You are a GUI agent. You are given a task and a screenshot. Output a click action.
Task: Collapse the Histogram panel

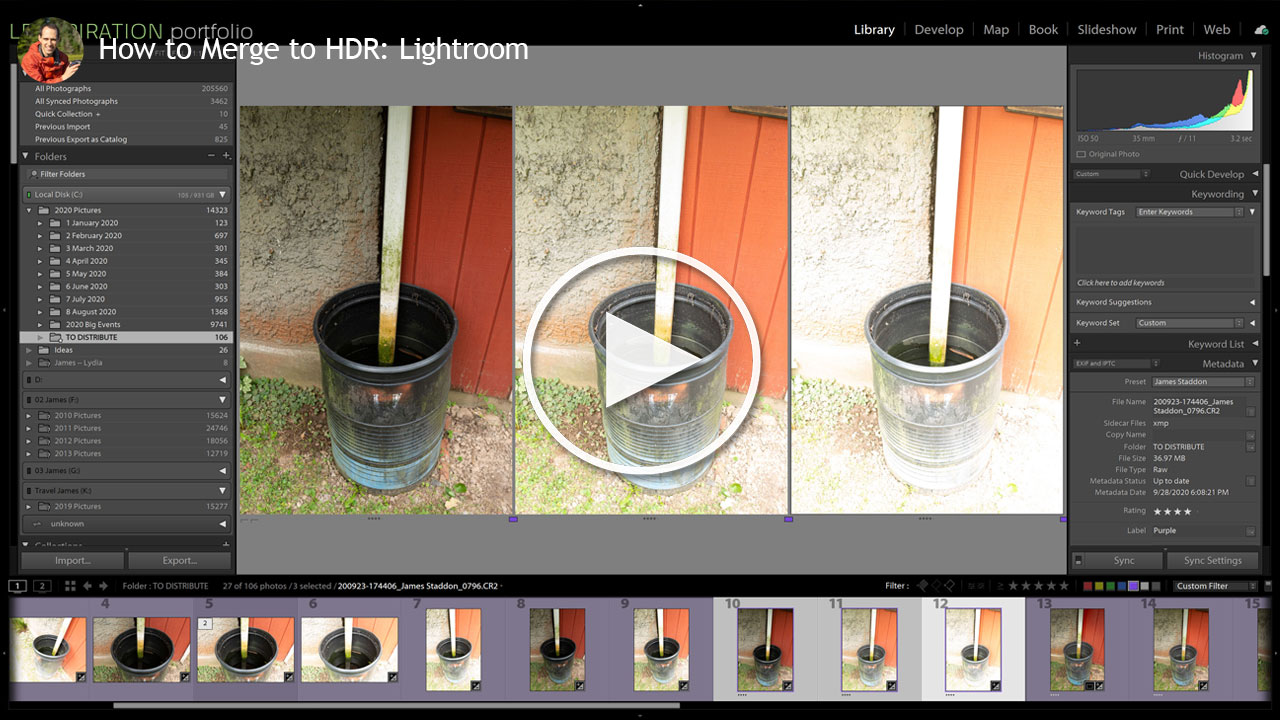[x=1255, y=56]
